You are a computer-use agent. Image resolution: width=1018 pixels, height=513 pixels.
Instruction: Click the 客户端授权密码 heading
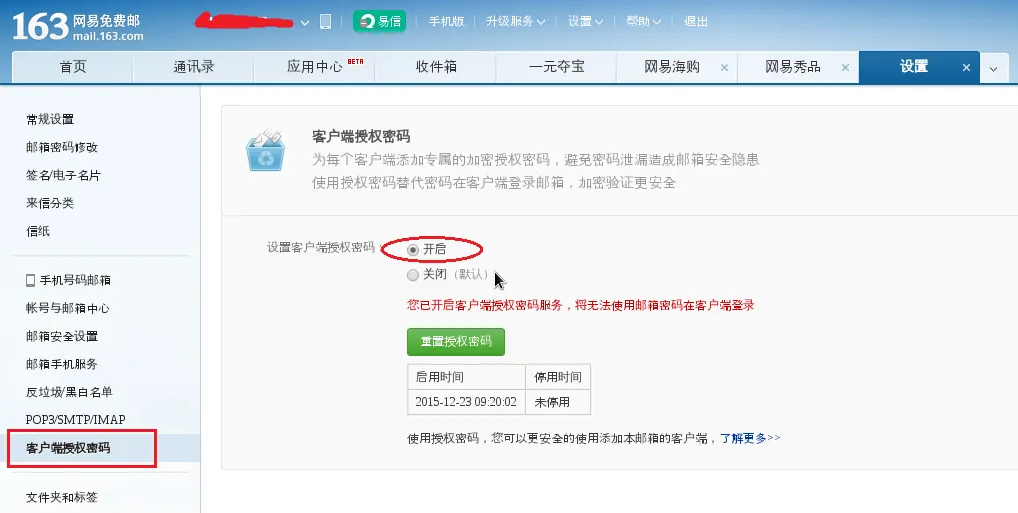pos(361,136)
